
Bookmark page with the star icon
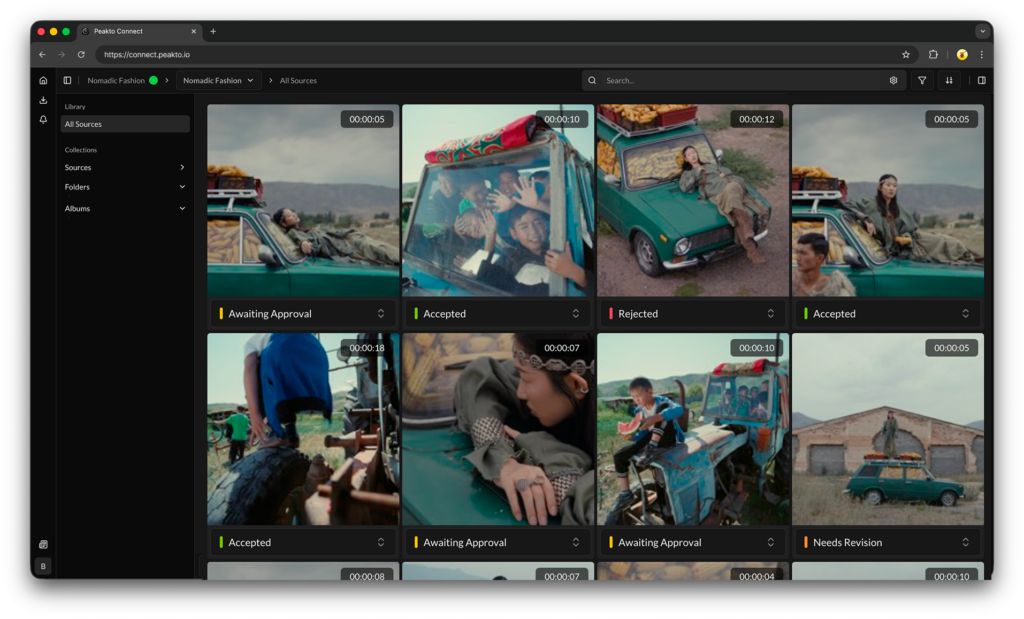(x=906, y=55)
